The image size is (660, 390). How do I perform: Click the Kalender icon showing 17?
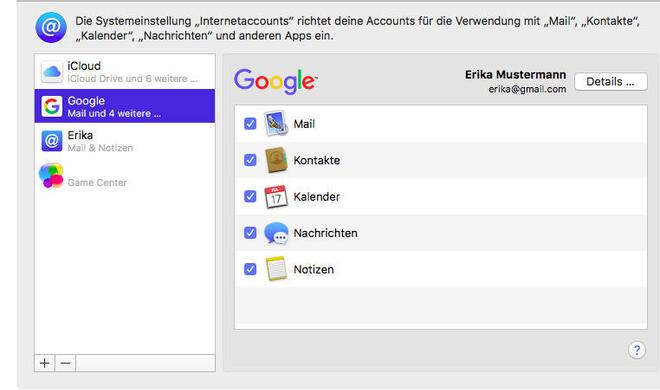(x=276, y=196)
